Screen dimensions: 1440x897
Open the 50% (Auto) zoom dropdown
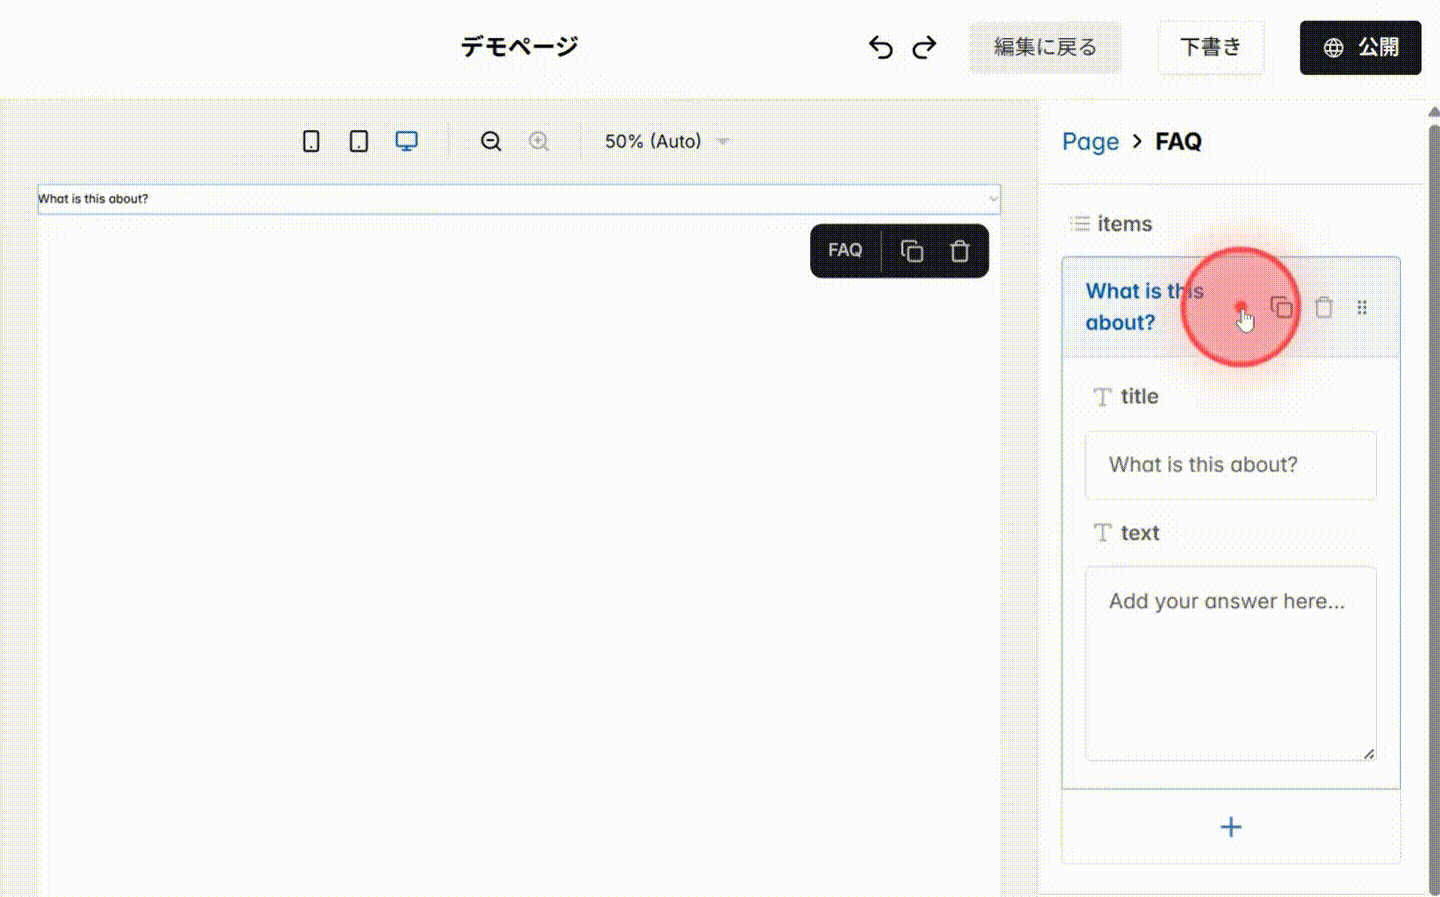(665, 141)
